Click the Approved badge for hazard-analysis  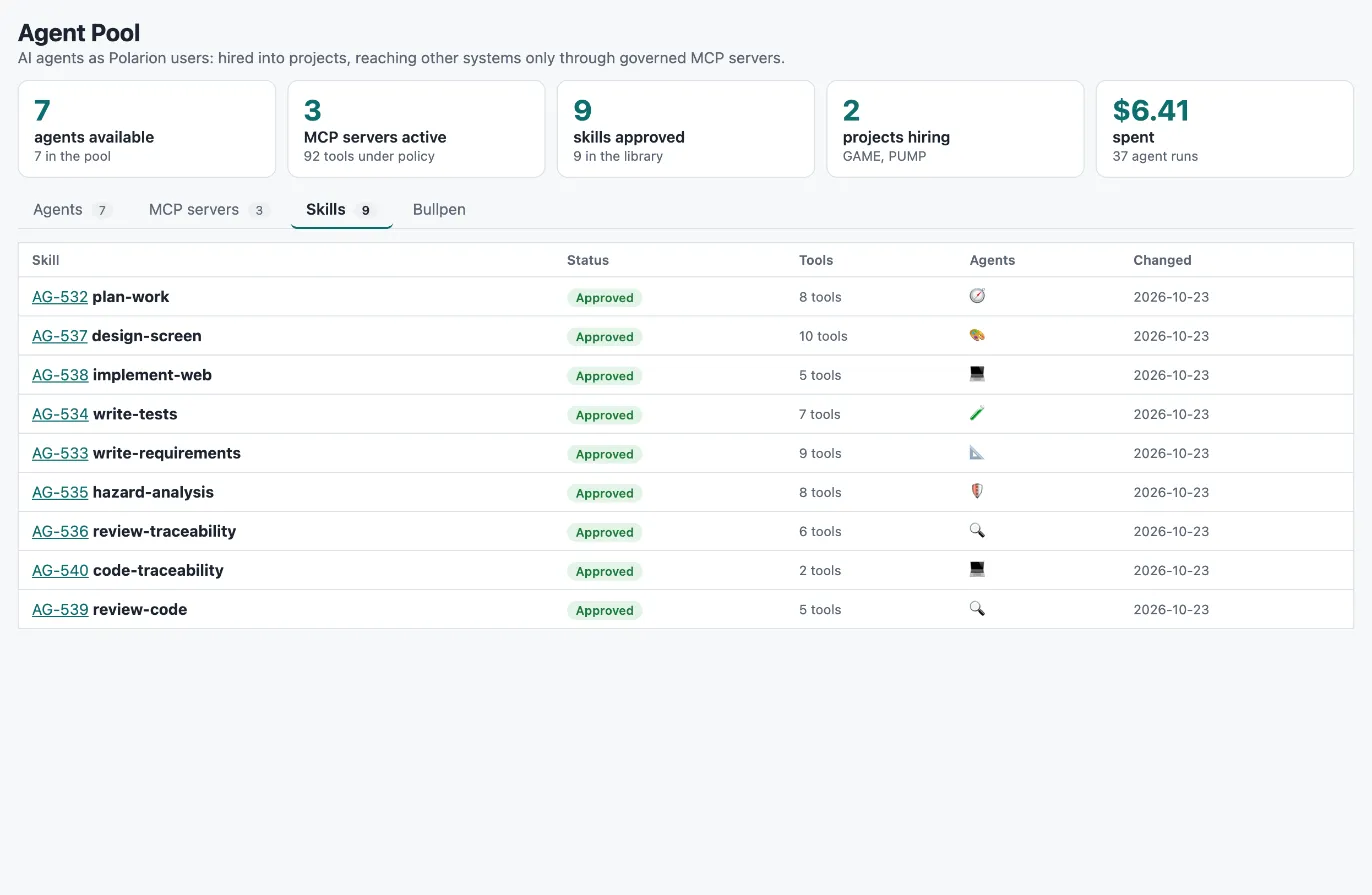pos(604,493)
